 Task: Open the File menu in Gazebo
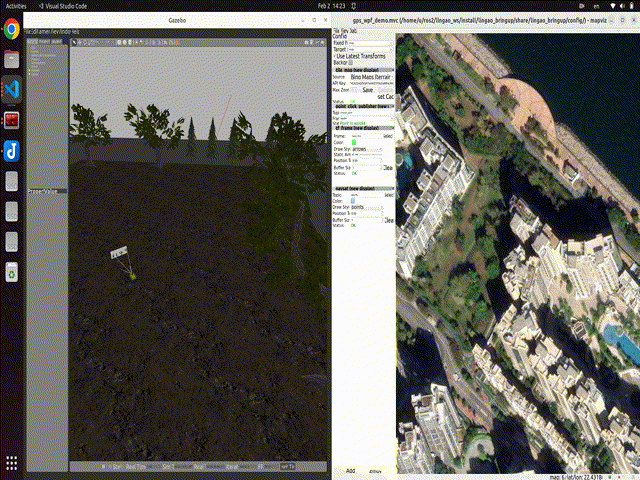coord(28,31)
